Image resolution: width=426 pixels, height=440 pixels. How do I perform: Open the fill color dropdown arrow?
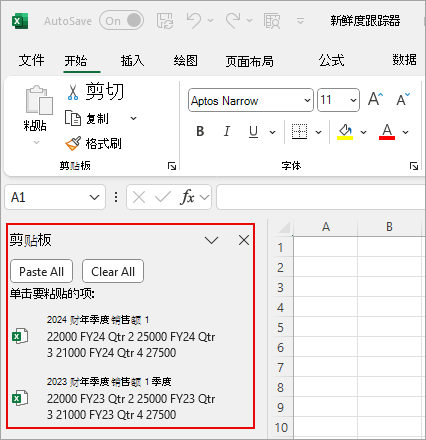point(363,132)
